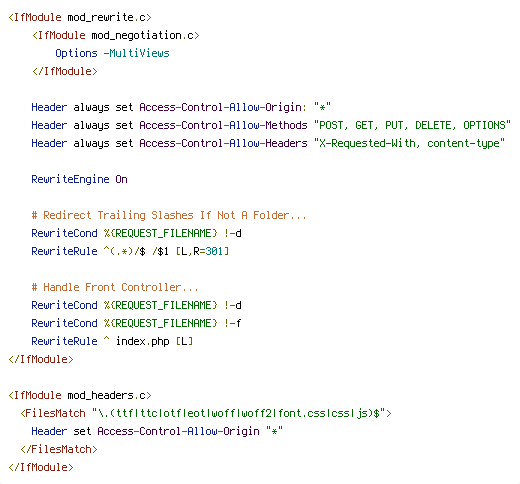Image resolution: width=520 pixels, height=484 pixels.
Task: Click the final closing /IfModule tag
Action: [x=41, y=467]
